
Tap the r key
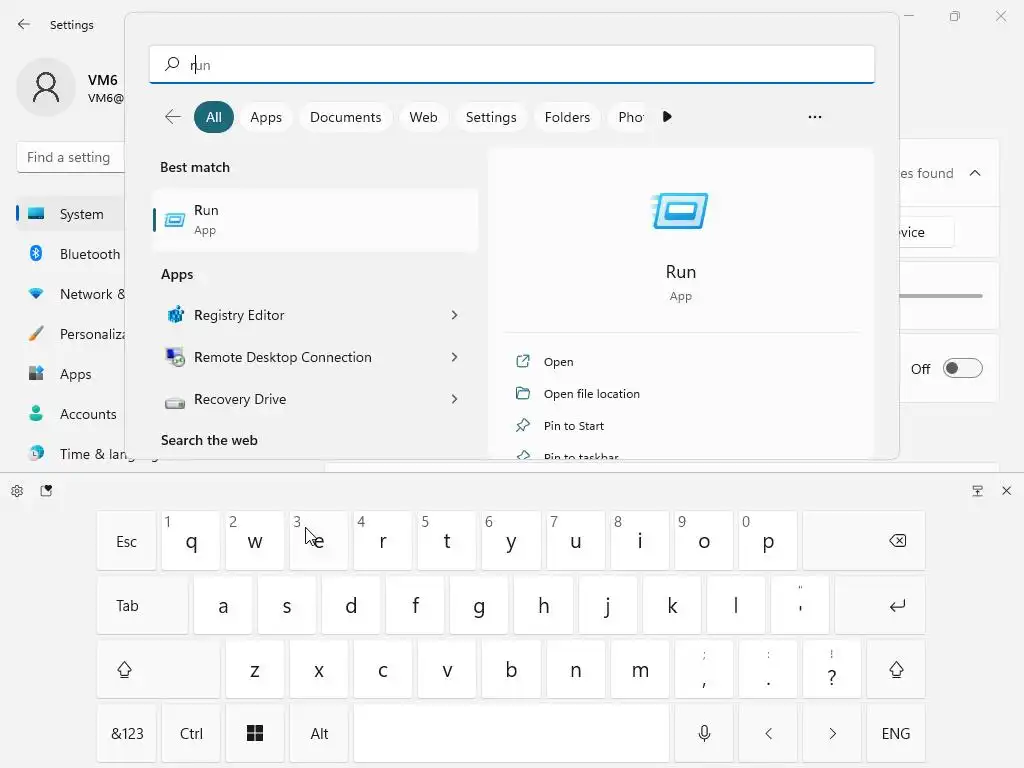tap(383, 541)
